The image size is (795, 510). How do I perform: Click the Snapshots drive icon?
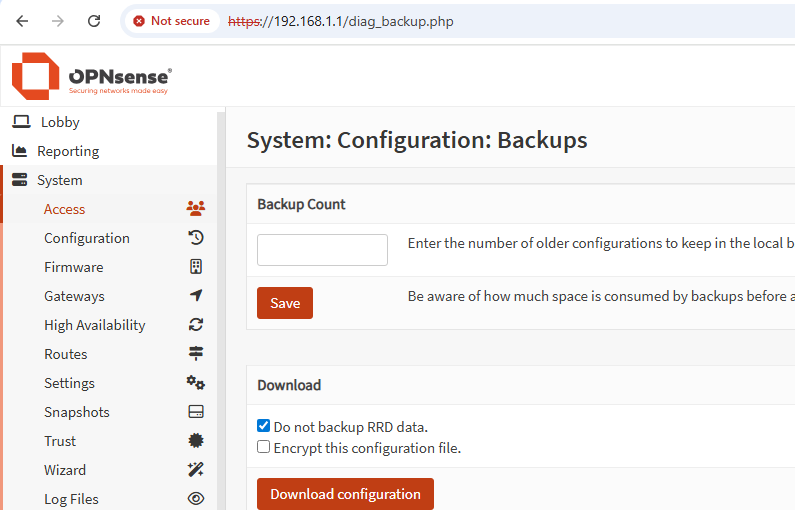[x=196, y=412]
